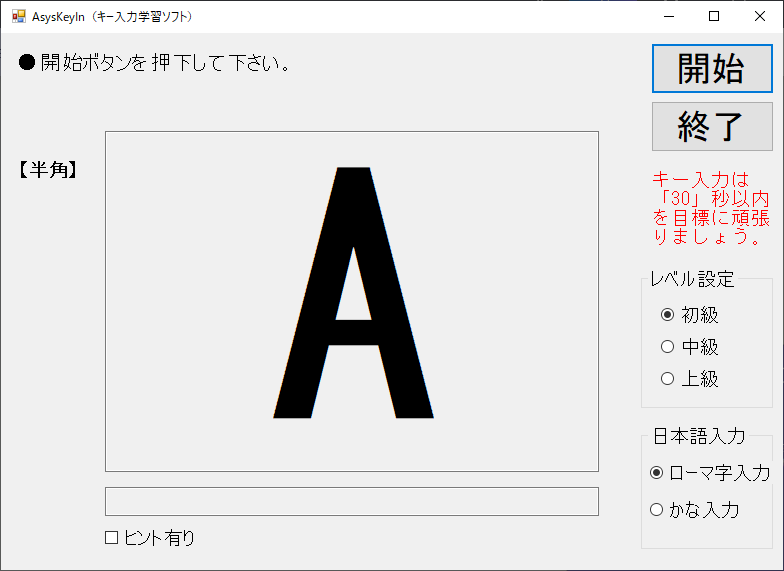Image resolution: width=784 pixels, height=571 pixels.
Task: Click the 【半角】 mode label
Action: click(47, 170)
